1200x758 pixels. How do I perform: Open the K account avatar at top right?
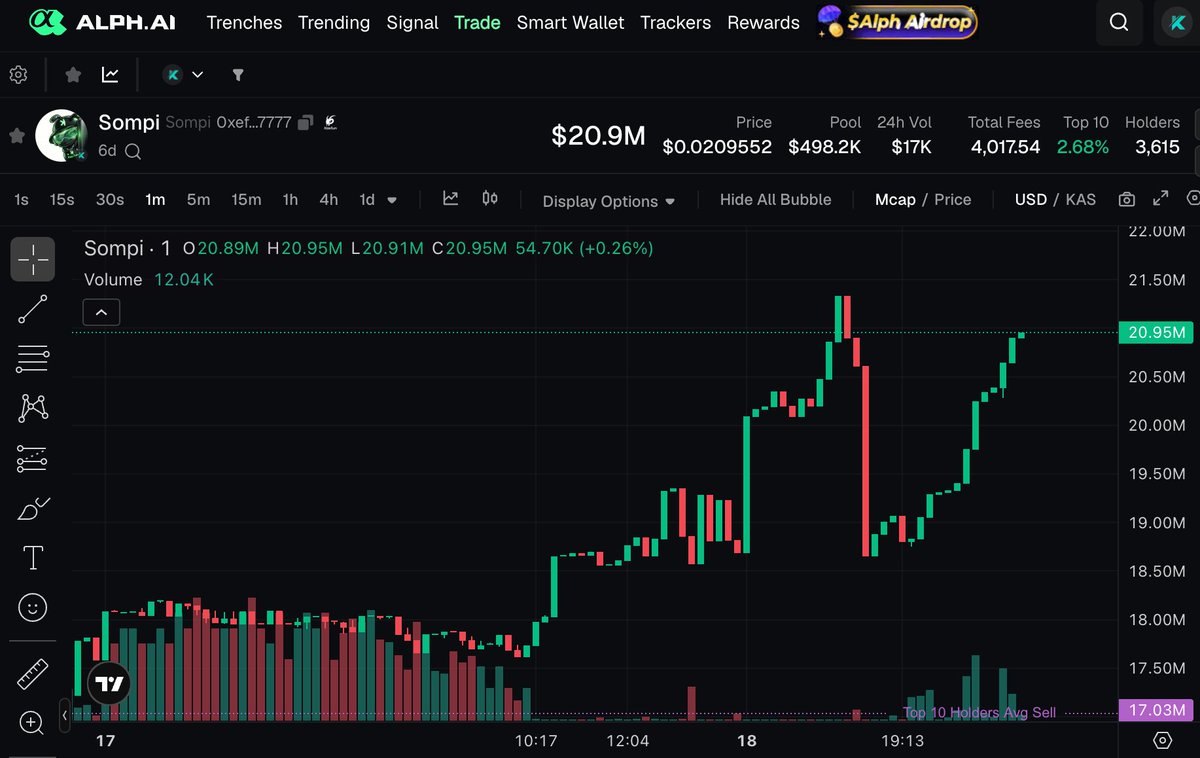1177,22
